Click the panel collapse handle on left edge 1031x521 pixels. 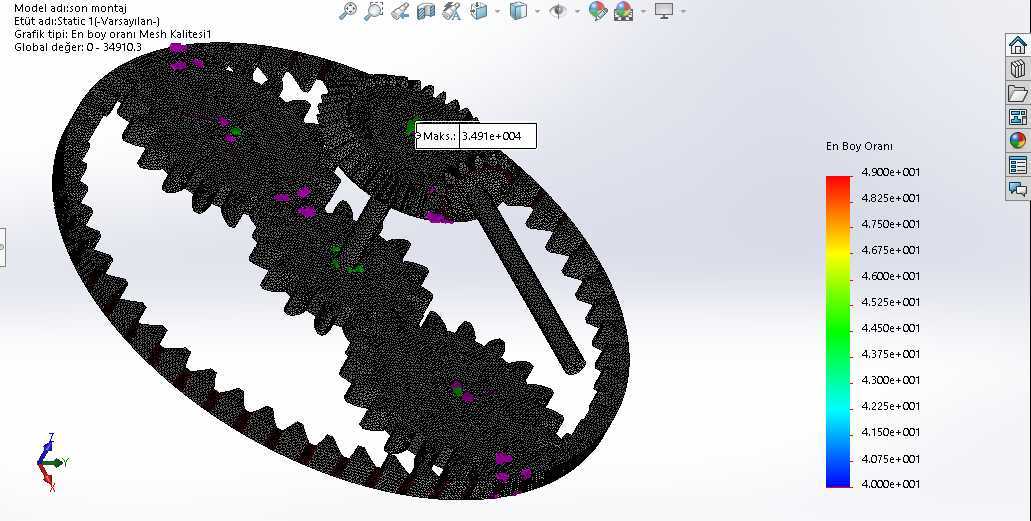click(2, 247)
